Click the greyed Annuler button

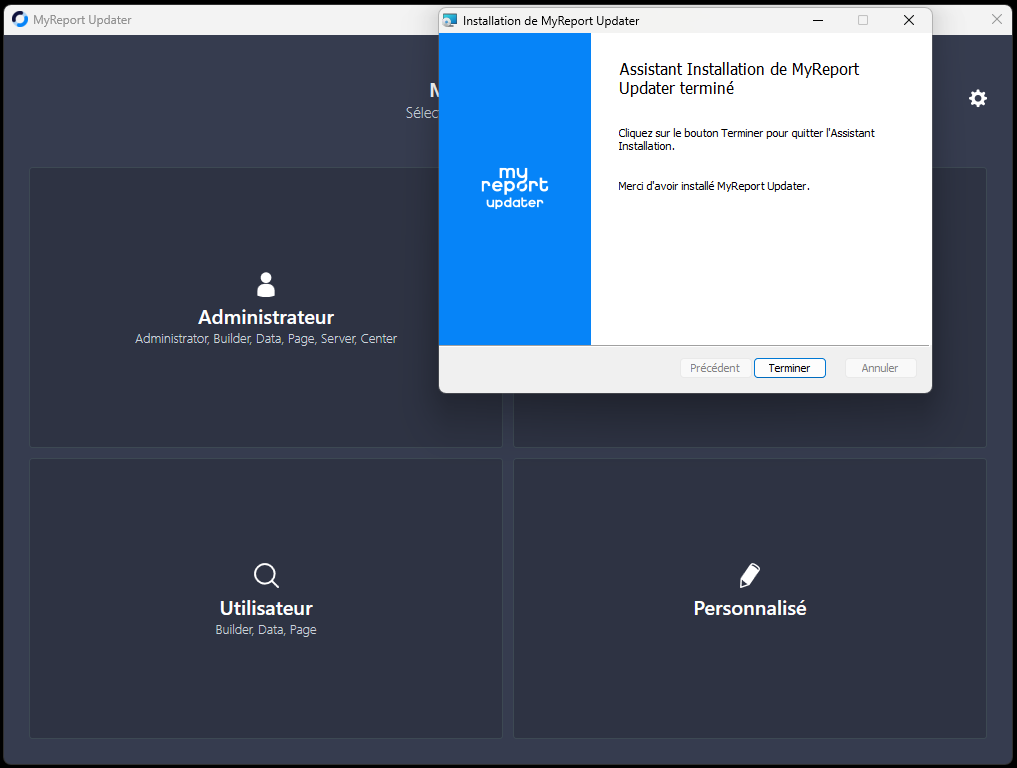880,368
